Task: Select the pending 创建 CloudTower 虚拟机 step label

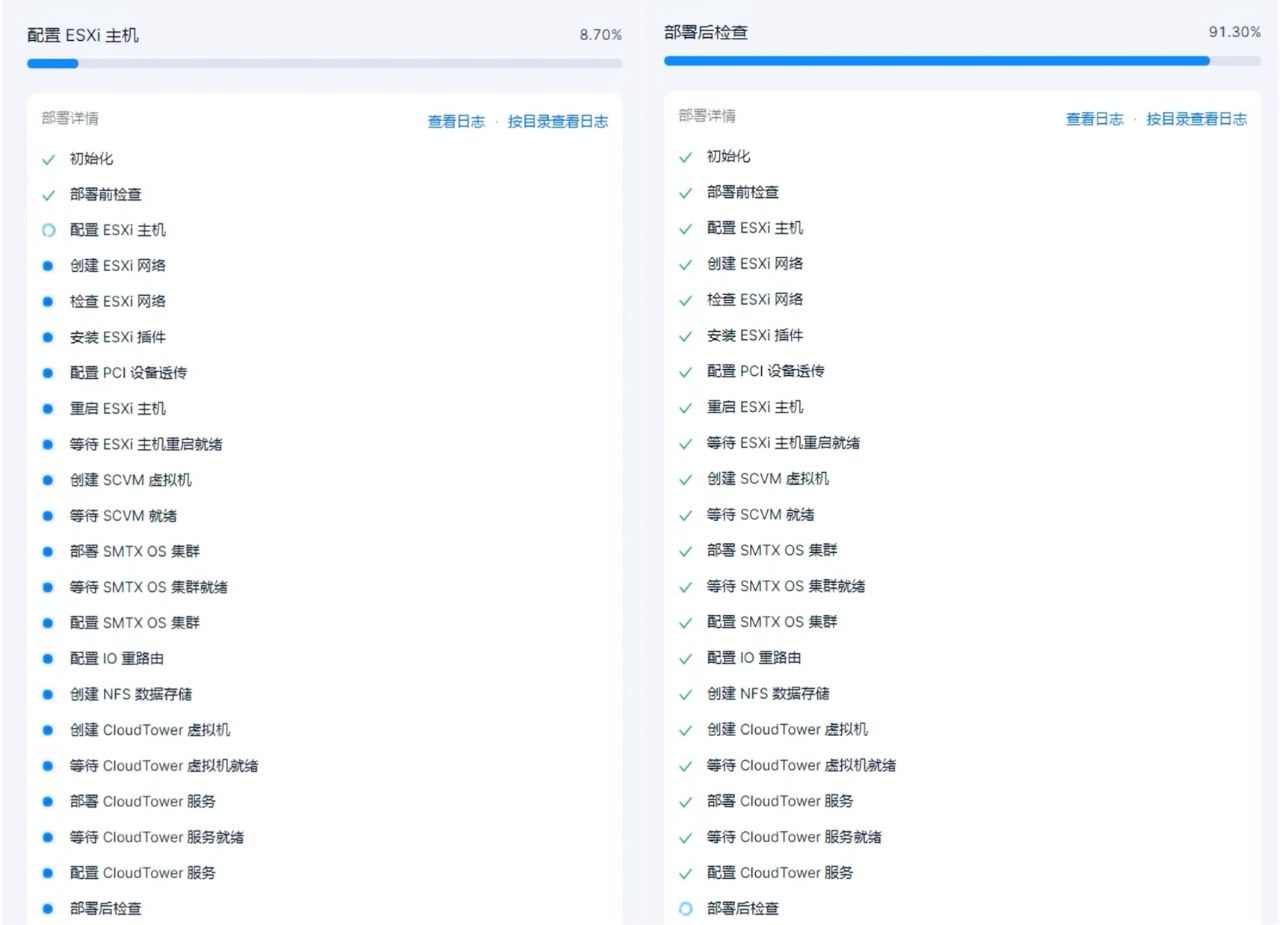Action: (150, 730)
